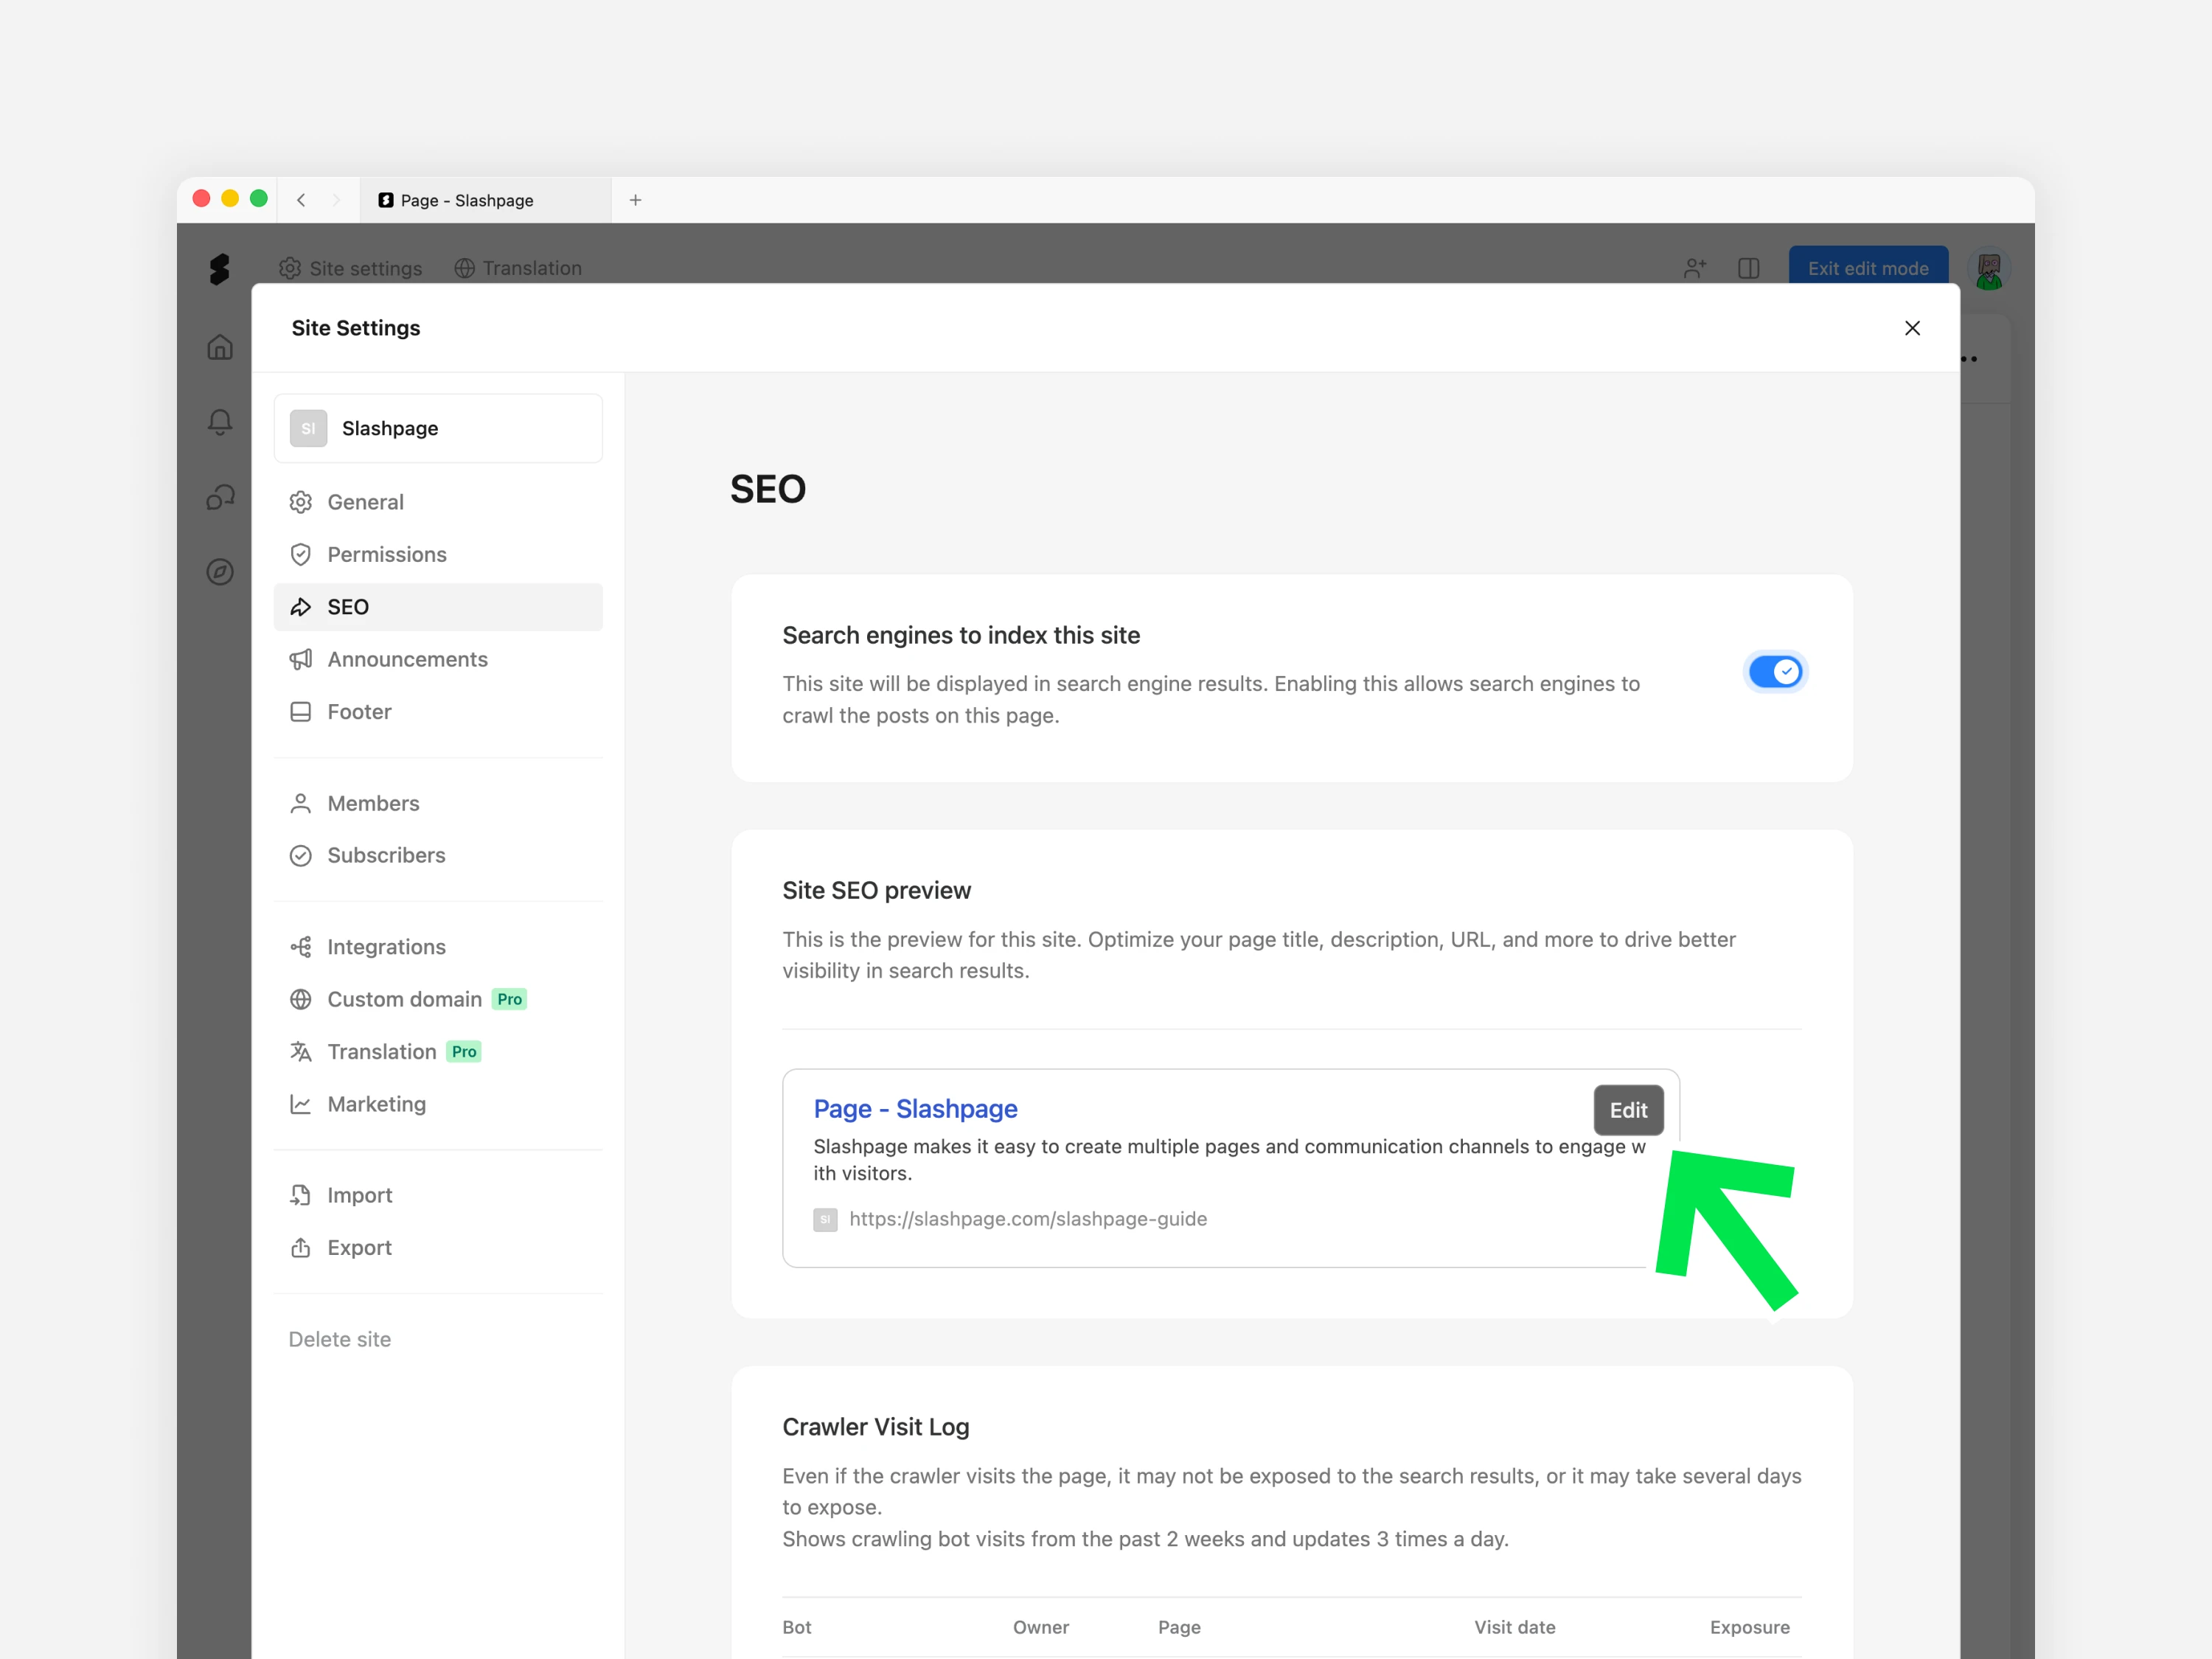Click Edit on SEO preview card
The height and width of the screenshot is (1659, 2212).
tap(1628, 1110)
